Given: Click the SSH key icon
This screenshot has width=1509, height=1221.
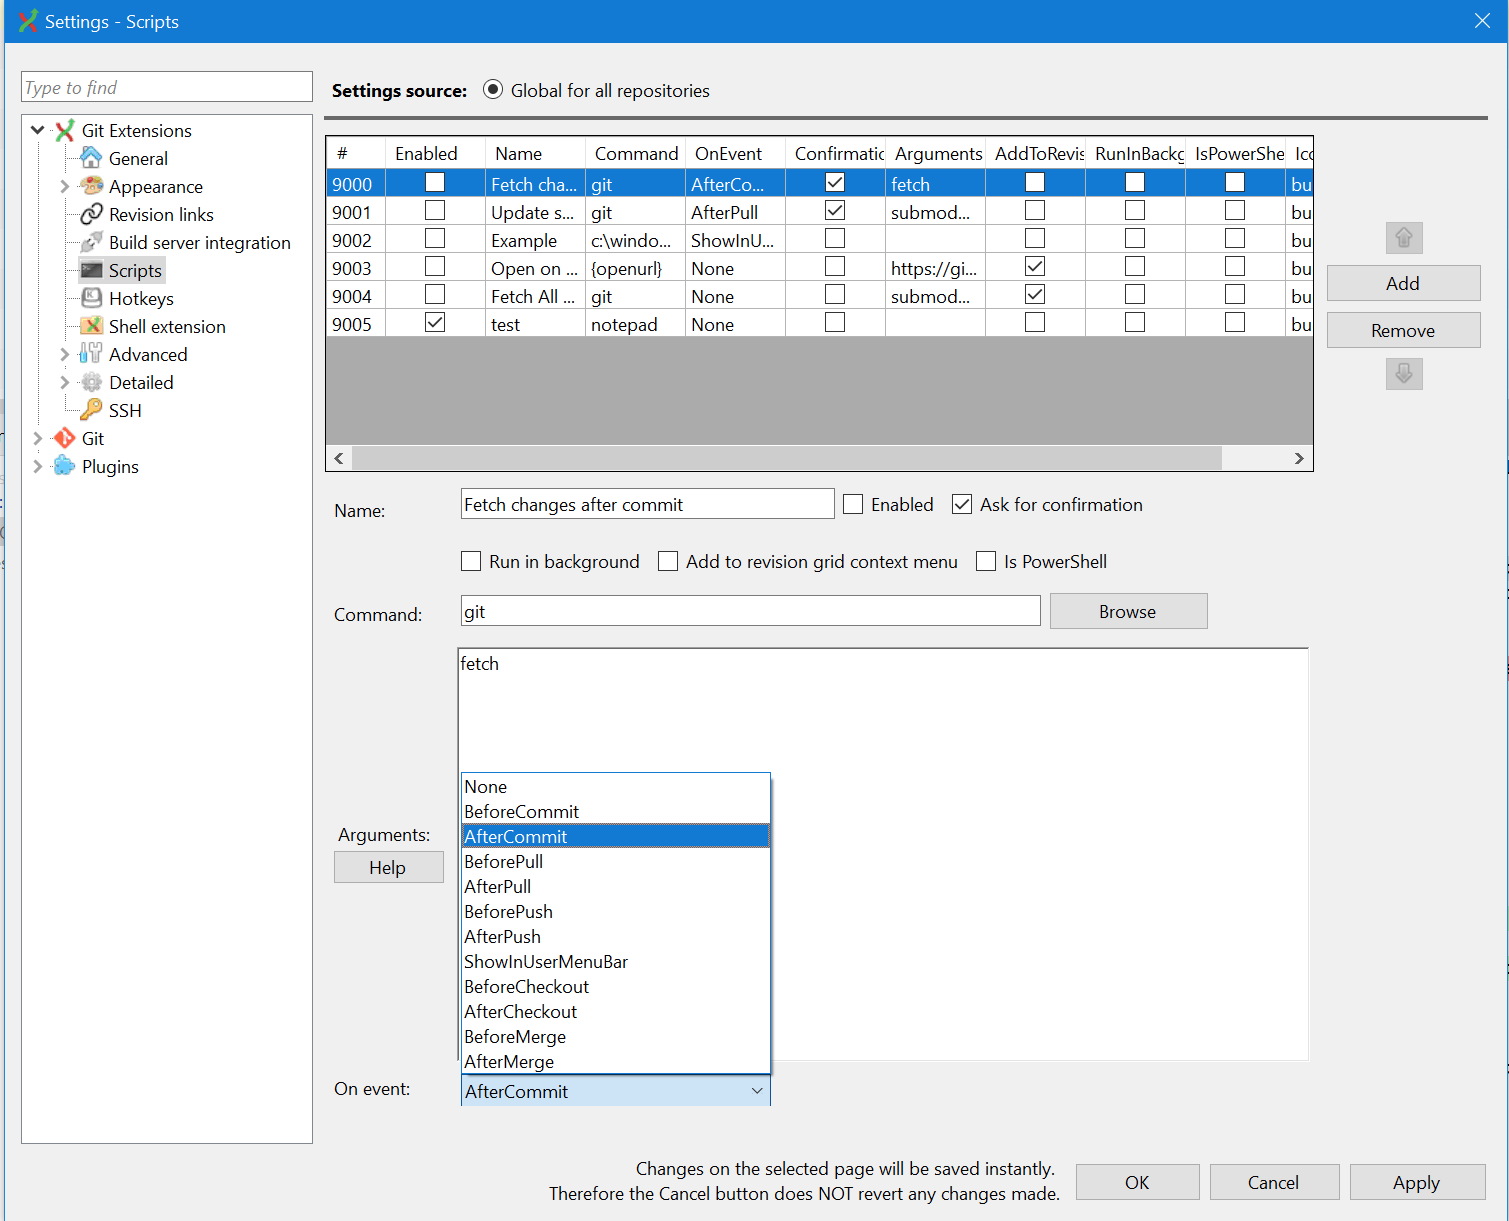Looking at the screenshot, I should (x=91, y=410).
